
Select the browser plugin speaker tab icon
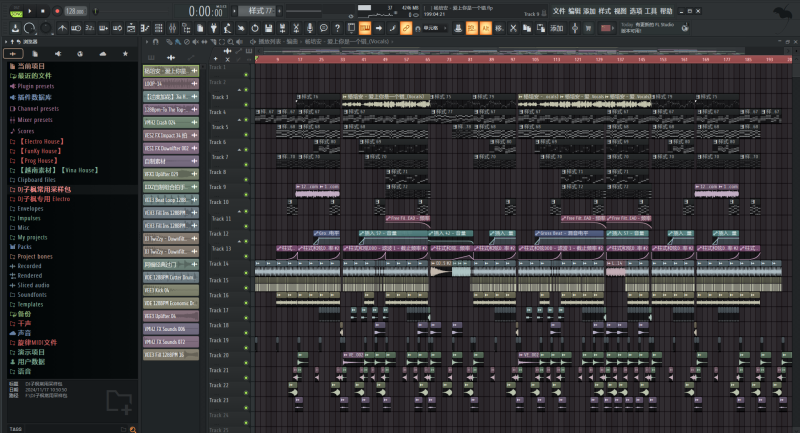coord(58,54)
